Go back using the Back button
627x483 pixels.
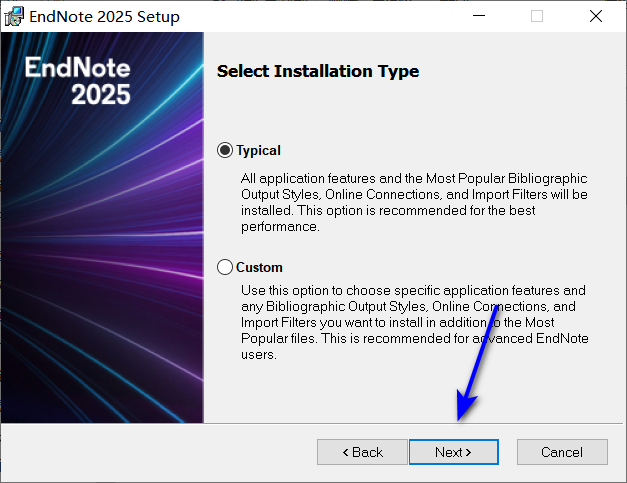[362, 452]
